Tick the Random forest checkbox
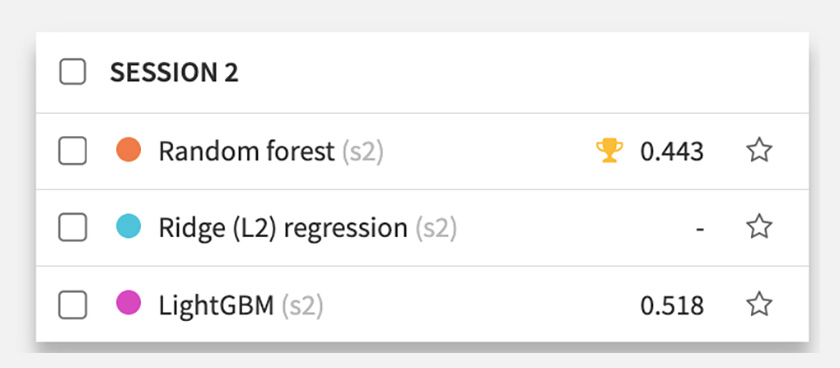 pos(72,151)
